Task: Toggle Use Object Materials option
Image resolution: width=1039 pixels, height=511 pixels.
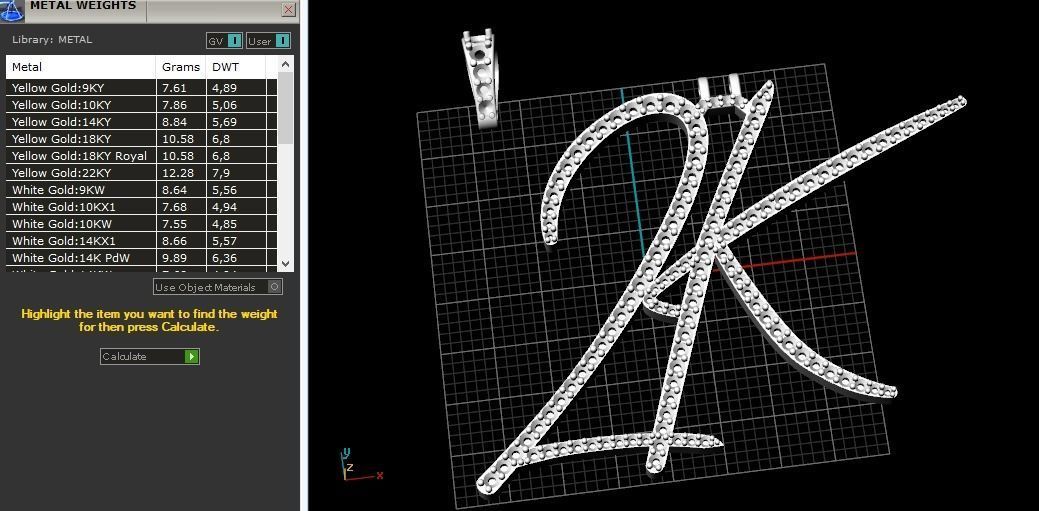Action: 218,287
